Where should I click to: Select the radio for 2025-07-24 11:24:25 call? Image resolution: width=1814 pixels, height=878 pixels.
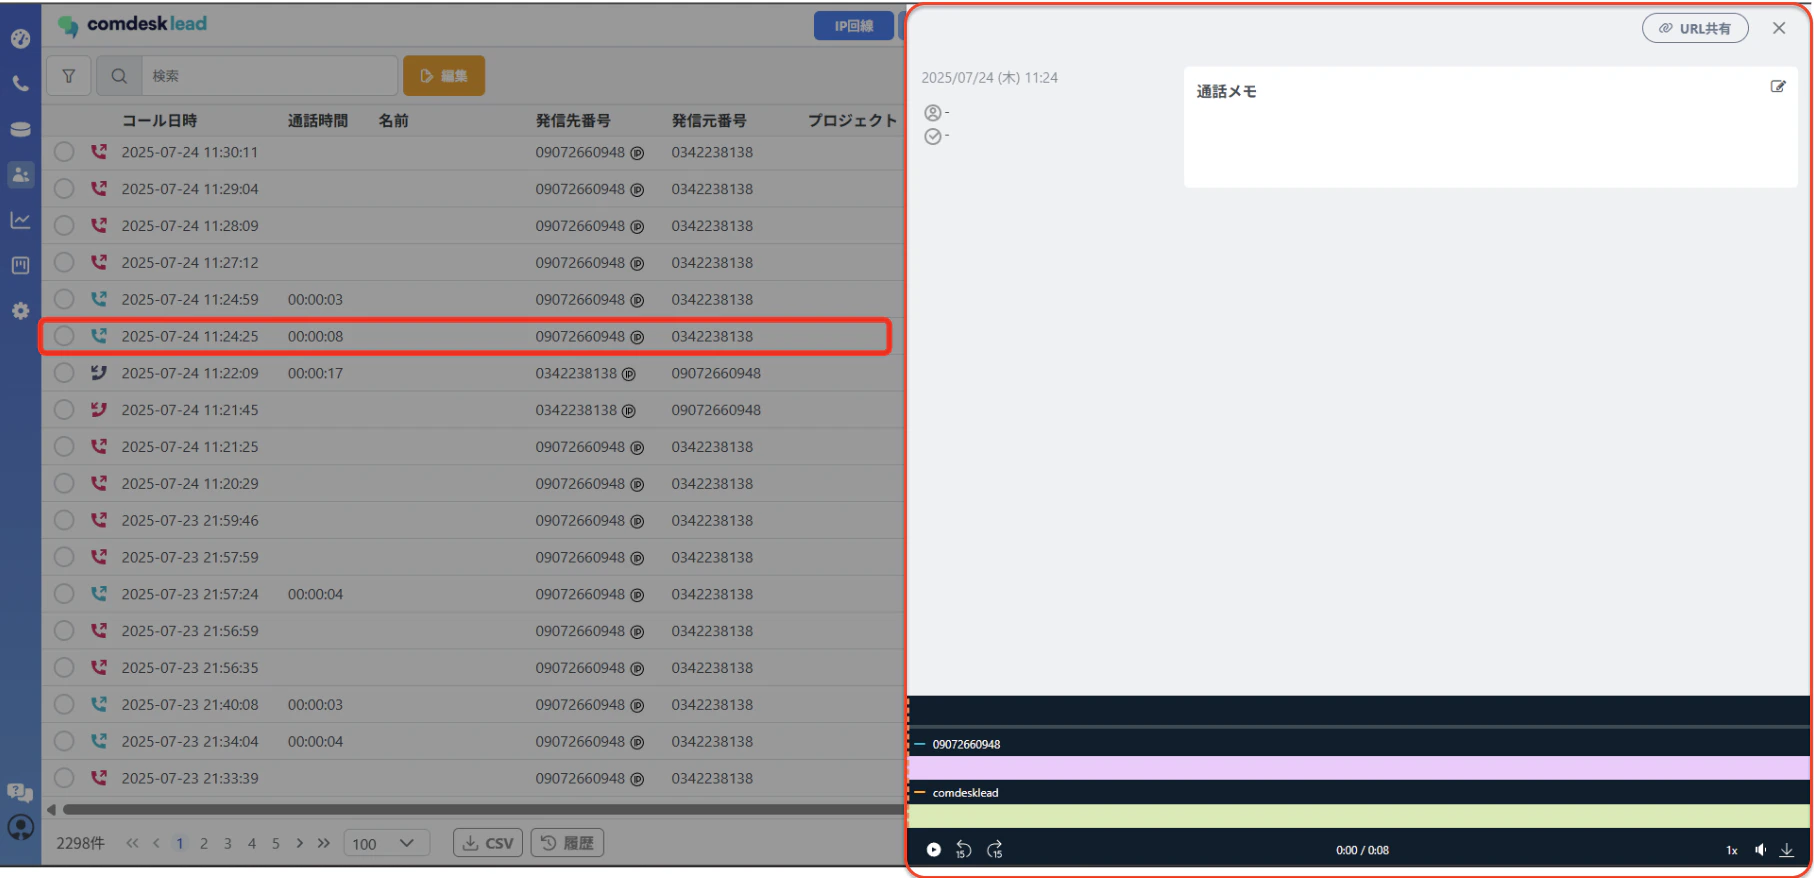tap(64, 336)
